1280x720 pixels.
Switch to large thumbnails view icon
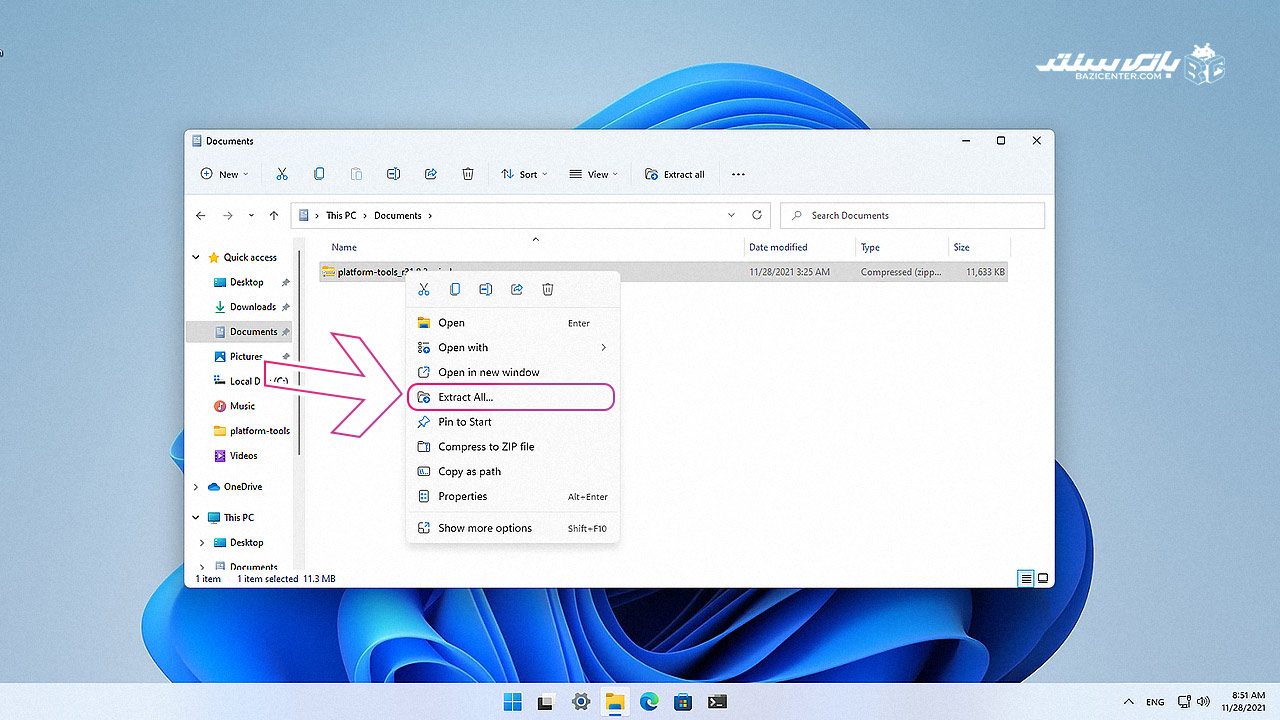1043,578
